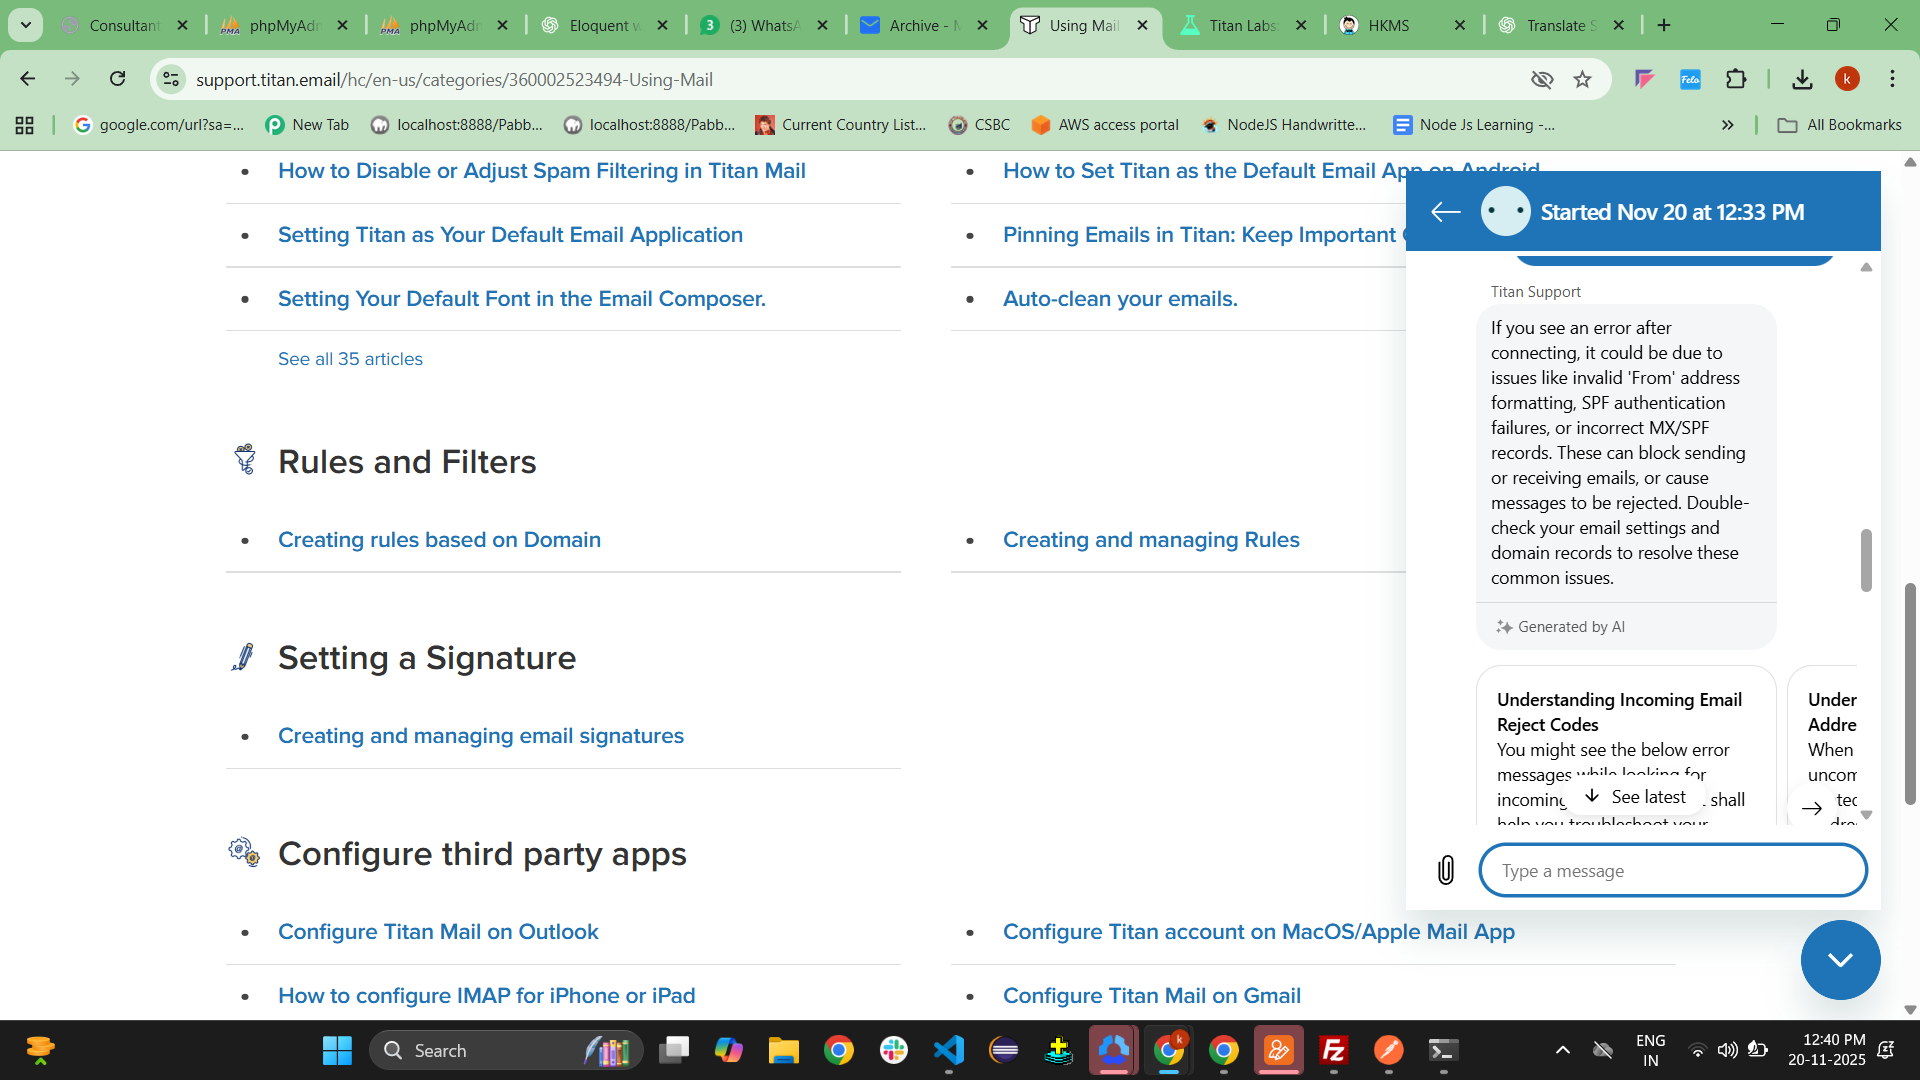The height and width of the screenshot is (1080, 1920).
Task: Reload the page
Action: click(118, 79)
